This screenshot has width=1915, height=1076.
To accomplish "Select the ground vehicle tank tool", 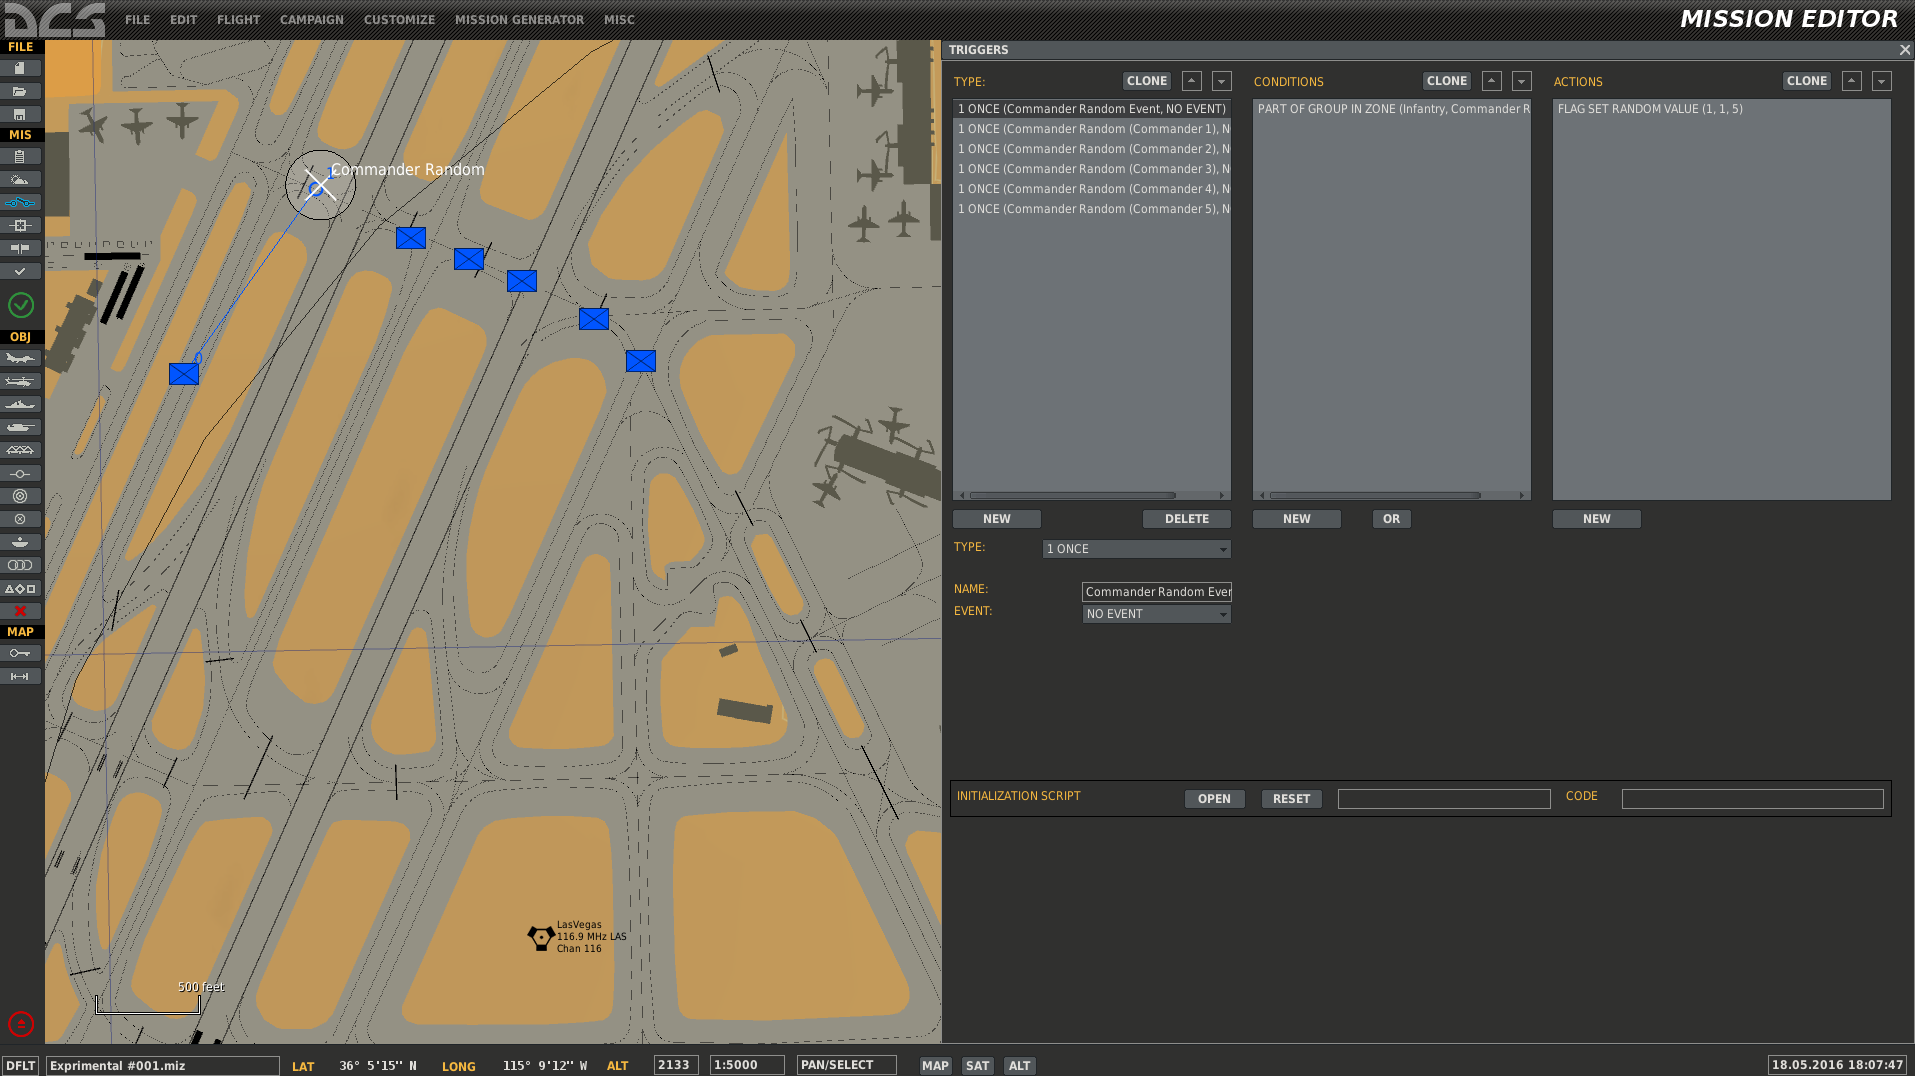I will [20, 427].
